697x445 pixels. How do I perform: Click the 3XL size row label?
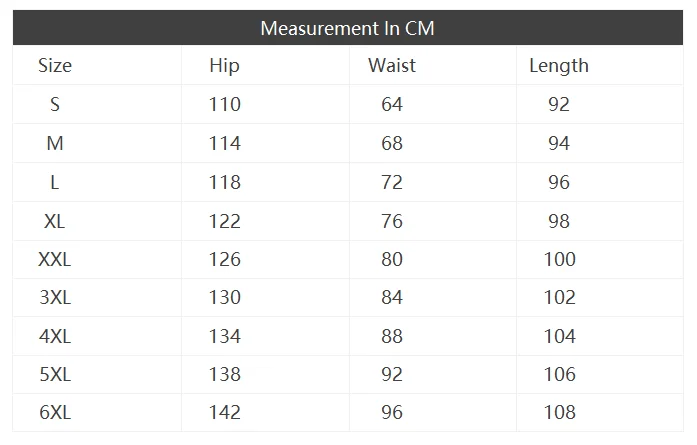(55, 297)
